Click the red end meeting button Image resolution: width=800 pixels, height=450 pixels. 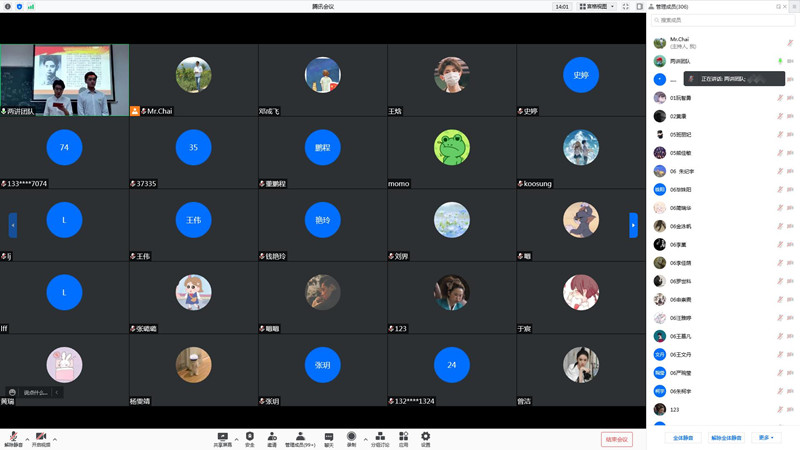[616, 439]
